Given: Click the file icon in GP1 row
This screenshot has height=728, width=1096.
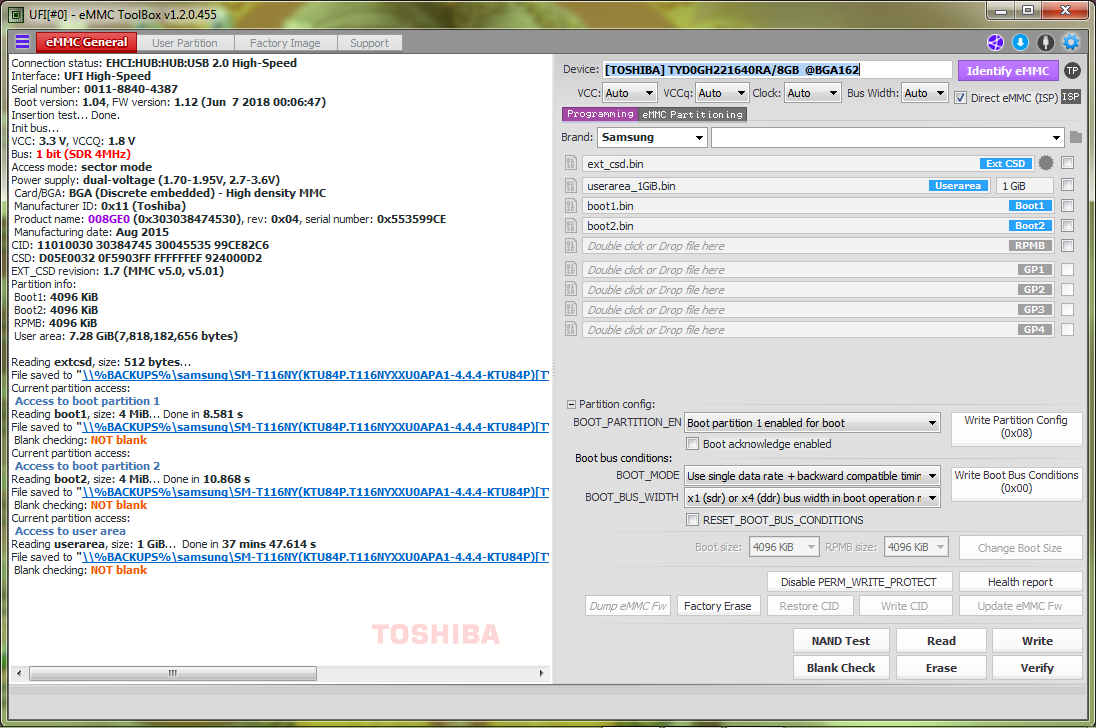Looking at the screenshot, I should click(570, 270).
